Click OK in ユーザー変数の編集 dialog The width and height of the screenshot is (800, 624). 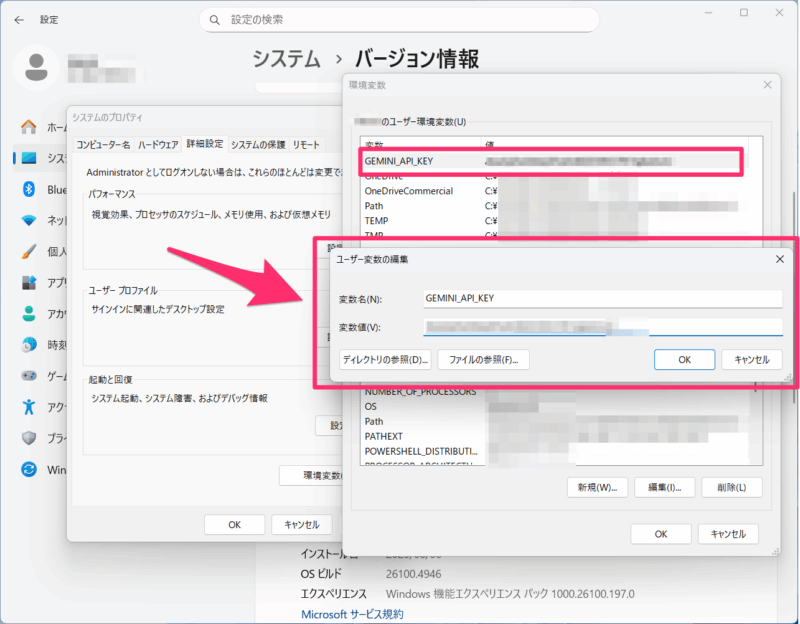[x=685, y=360]
